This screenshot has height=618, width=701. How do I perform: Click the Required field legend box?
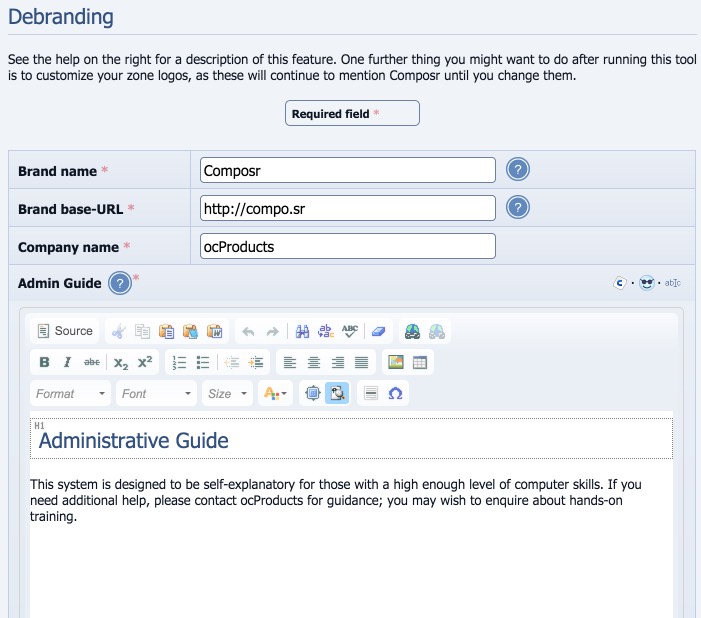pos(352,113)
